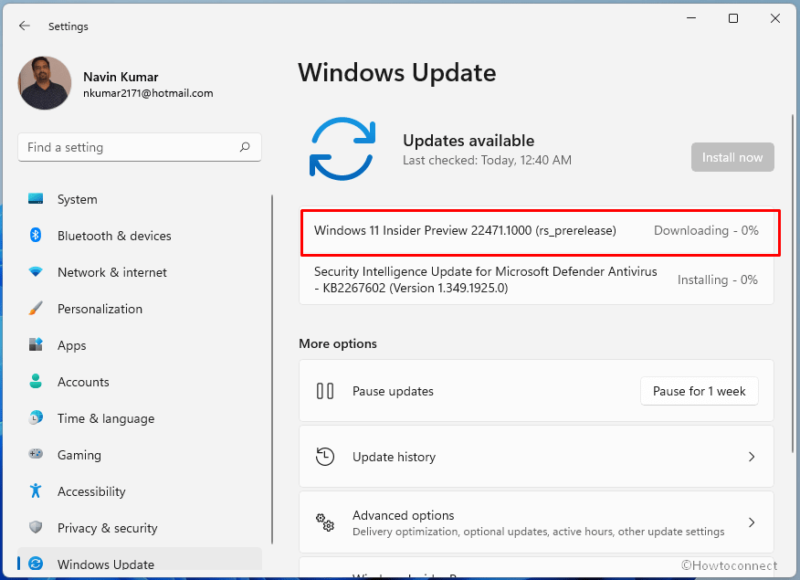Maximize the Settings window

tap(733, 18)
